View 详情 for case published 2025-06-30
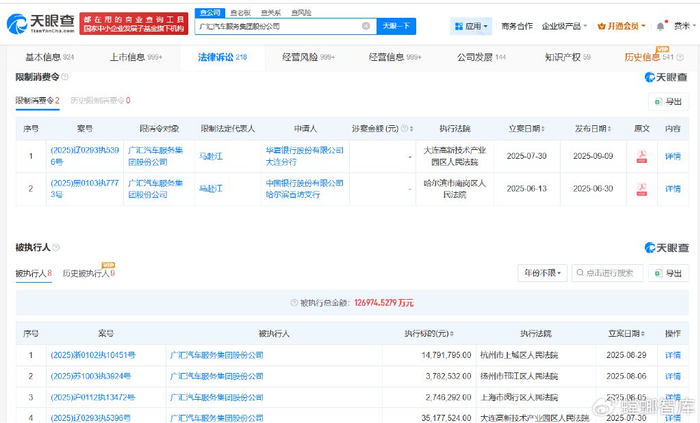 (673, 189)
